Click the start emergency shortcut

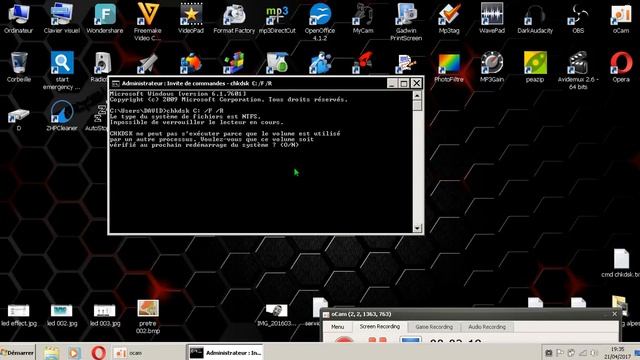click(62, 70)
